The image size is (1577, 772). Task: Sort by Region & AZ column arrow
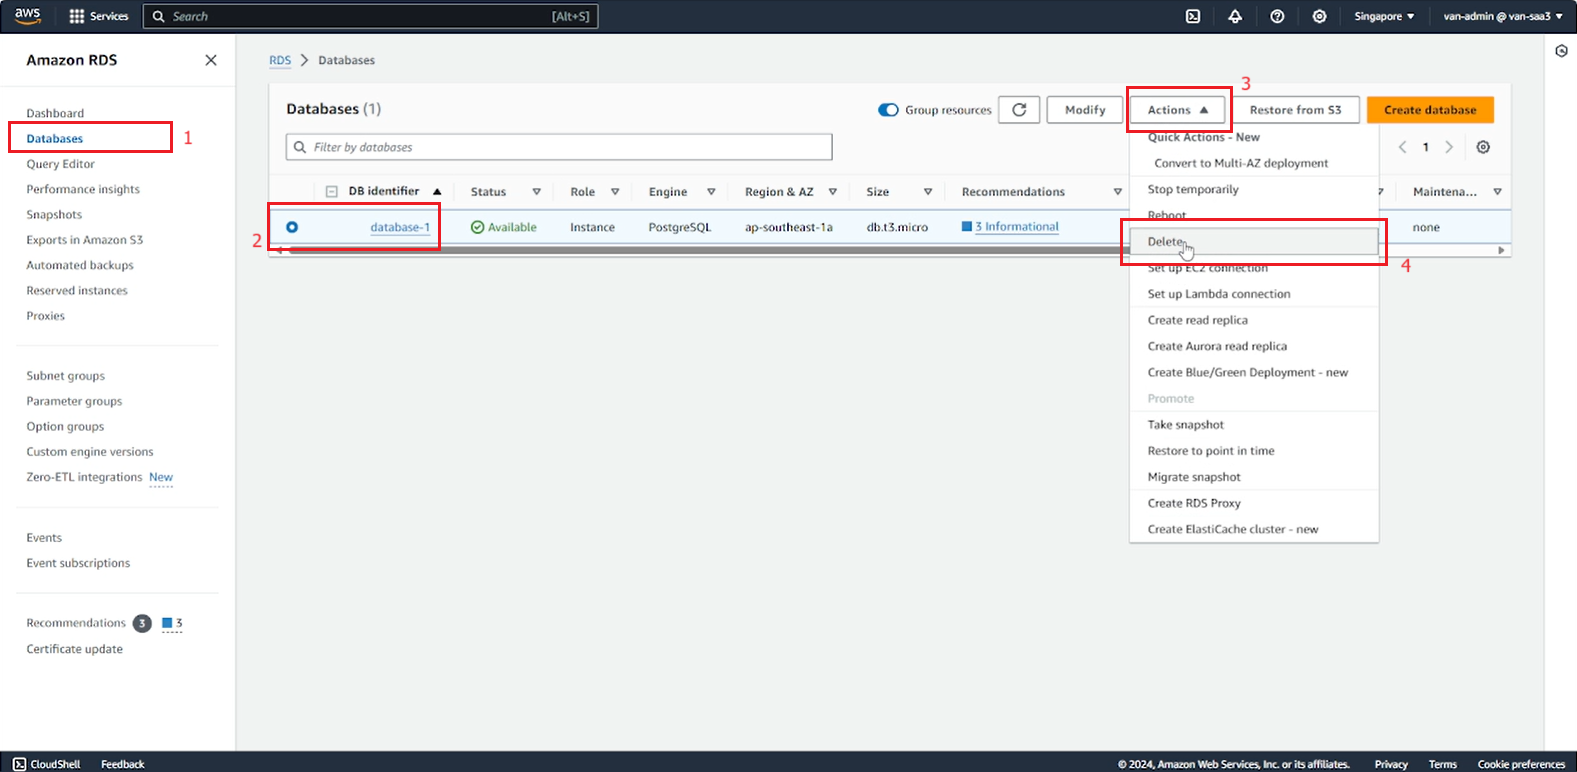click(832, 192)
